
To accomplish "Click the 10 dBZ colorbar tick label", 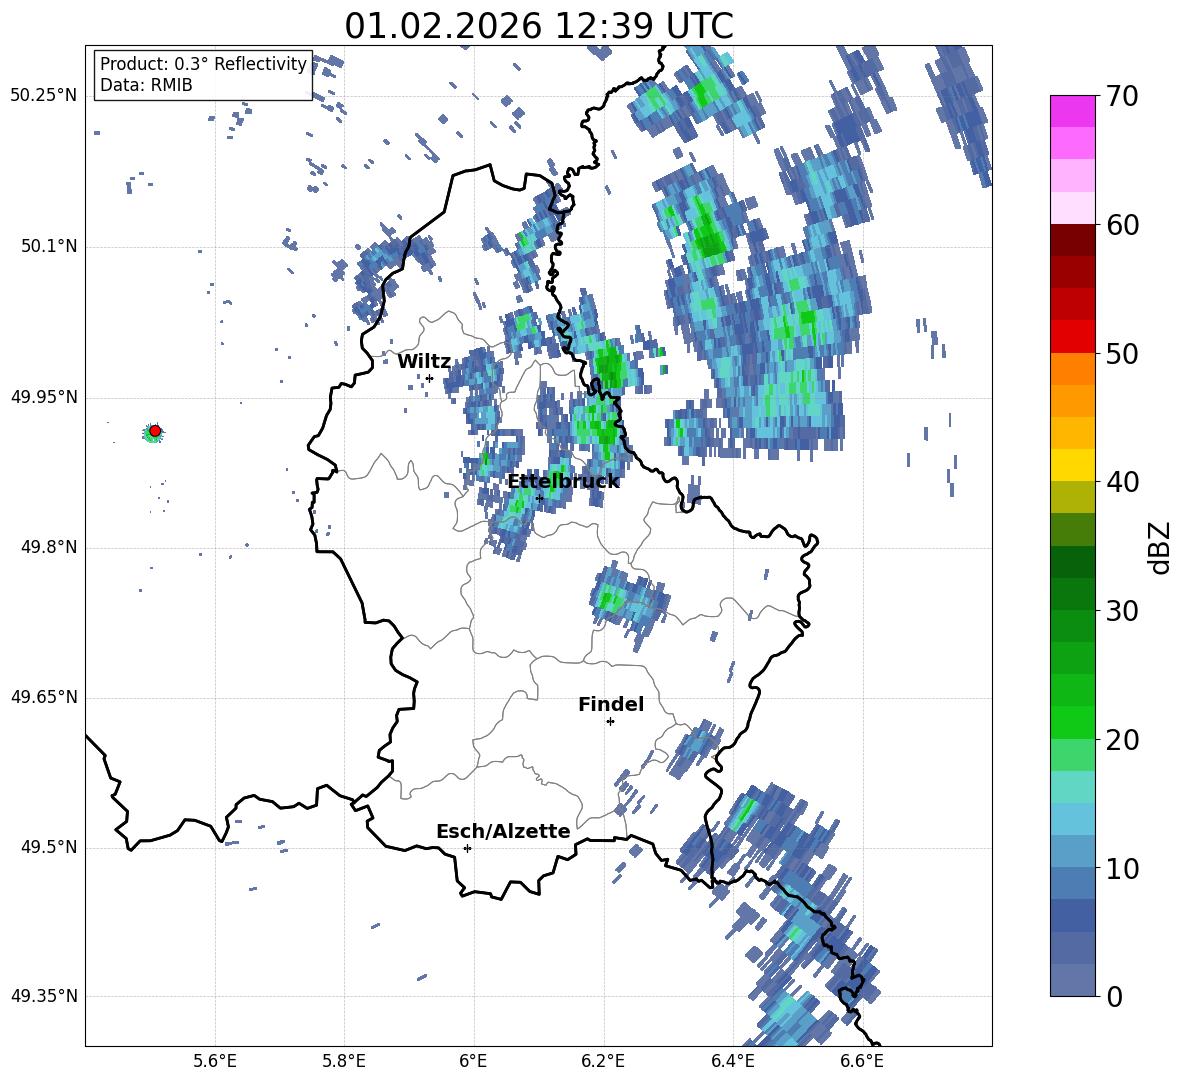I will [x=1122, y=868].
